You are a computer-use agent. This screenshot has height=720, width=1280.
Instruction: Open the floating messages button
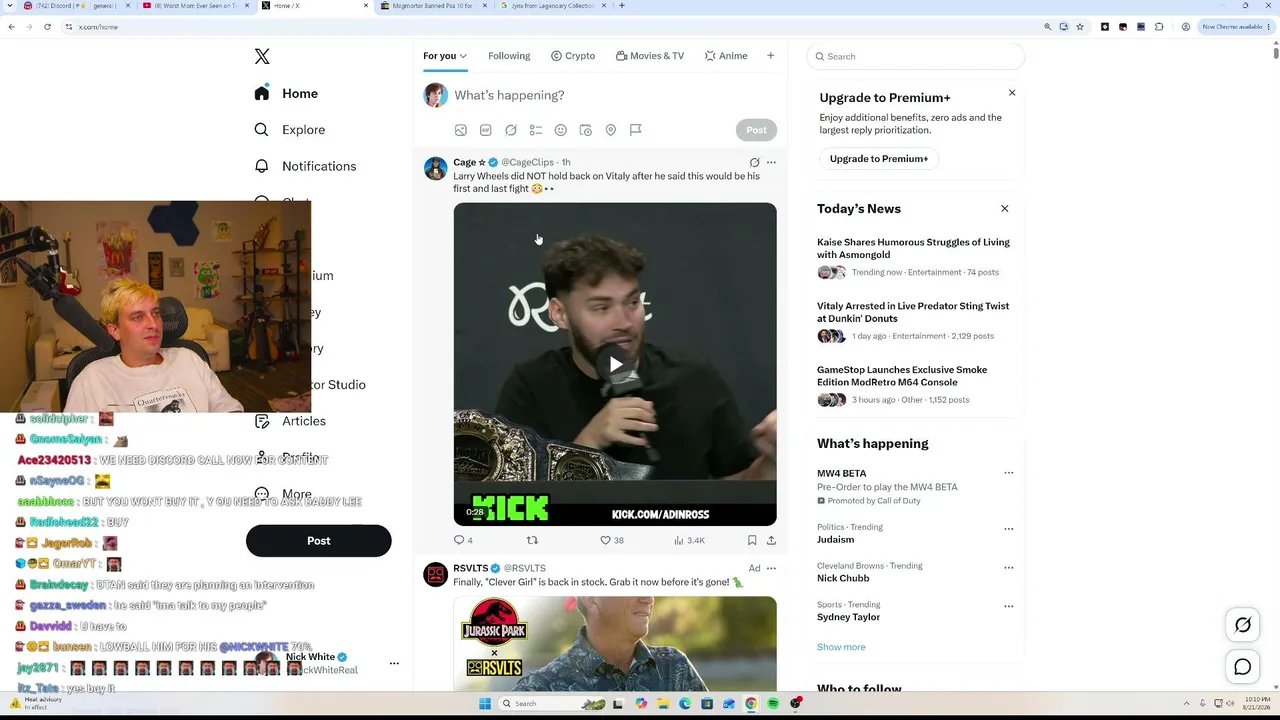pyautogui.click(x=1243, y=667)
